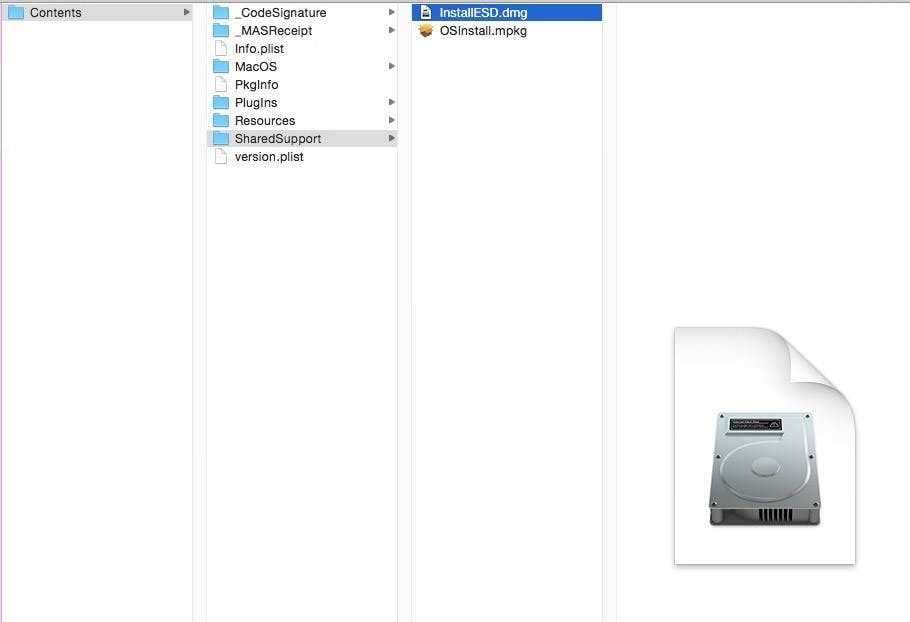Click the SharedSupport folder icon

click(221, 138)
